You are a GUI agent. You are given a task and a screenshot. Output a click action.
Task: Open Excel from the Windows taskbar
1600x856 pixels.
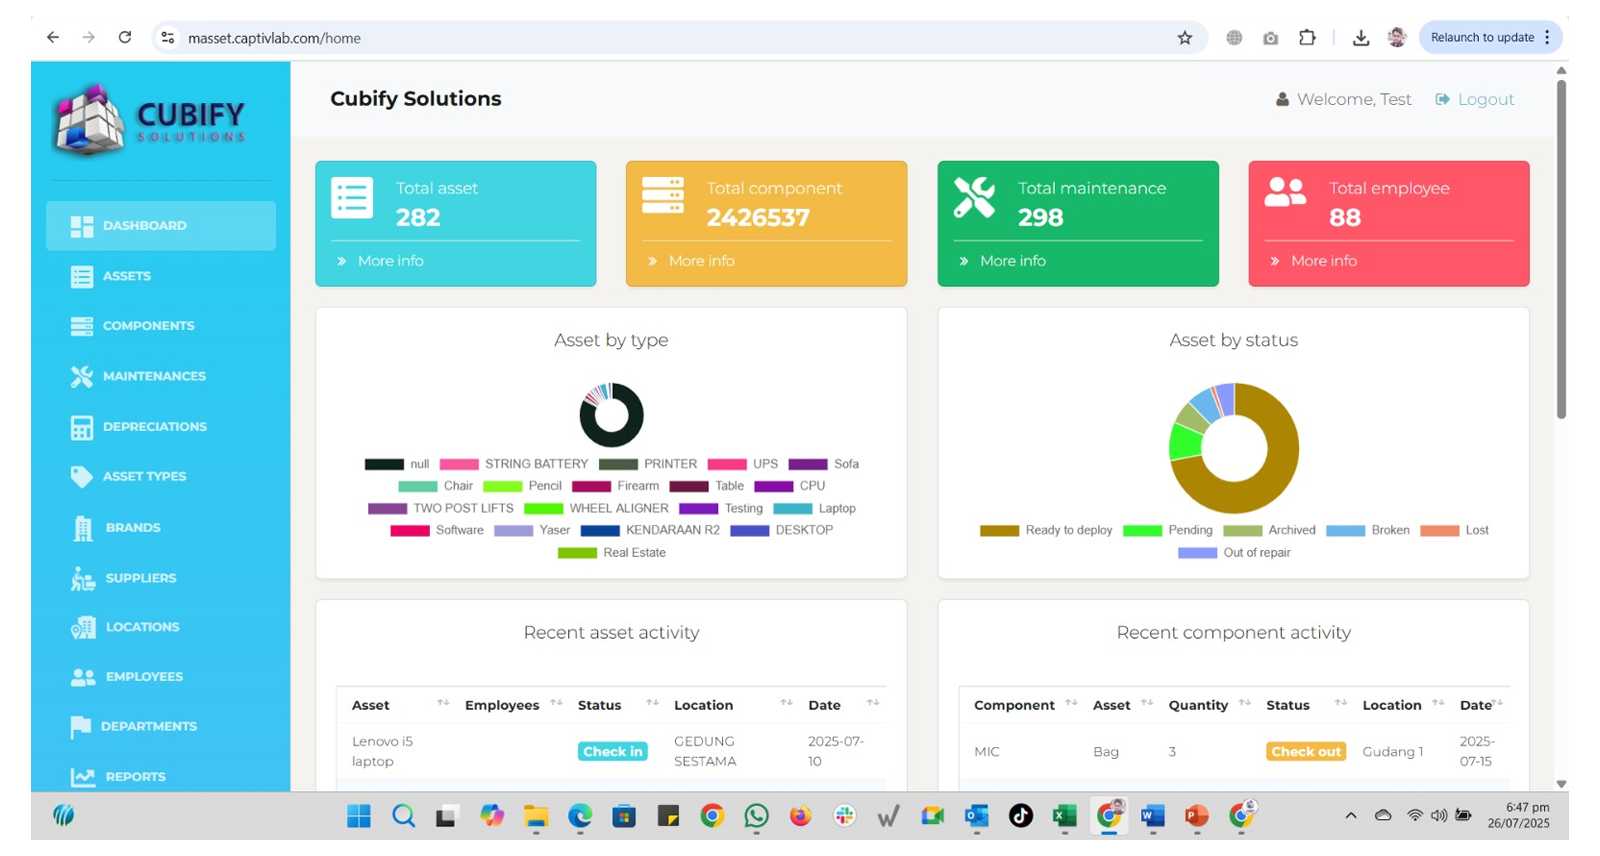[x=1063, y=817]
